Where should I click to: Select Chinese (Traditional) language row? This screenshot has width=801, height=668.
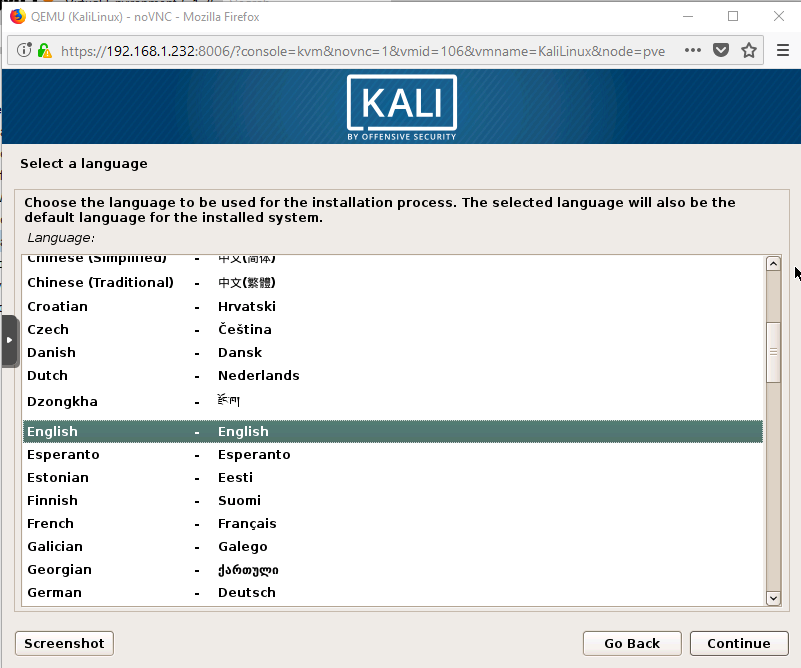tap(393, 282)
